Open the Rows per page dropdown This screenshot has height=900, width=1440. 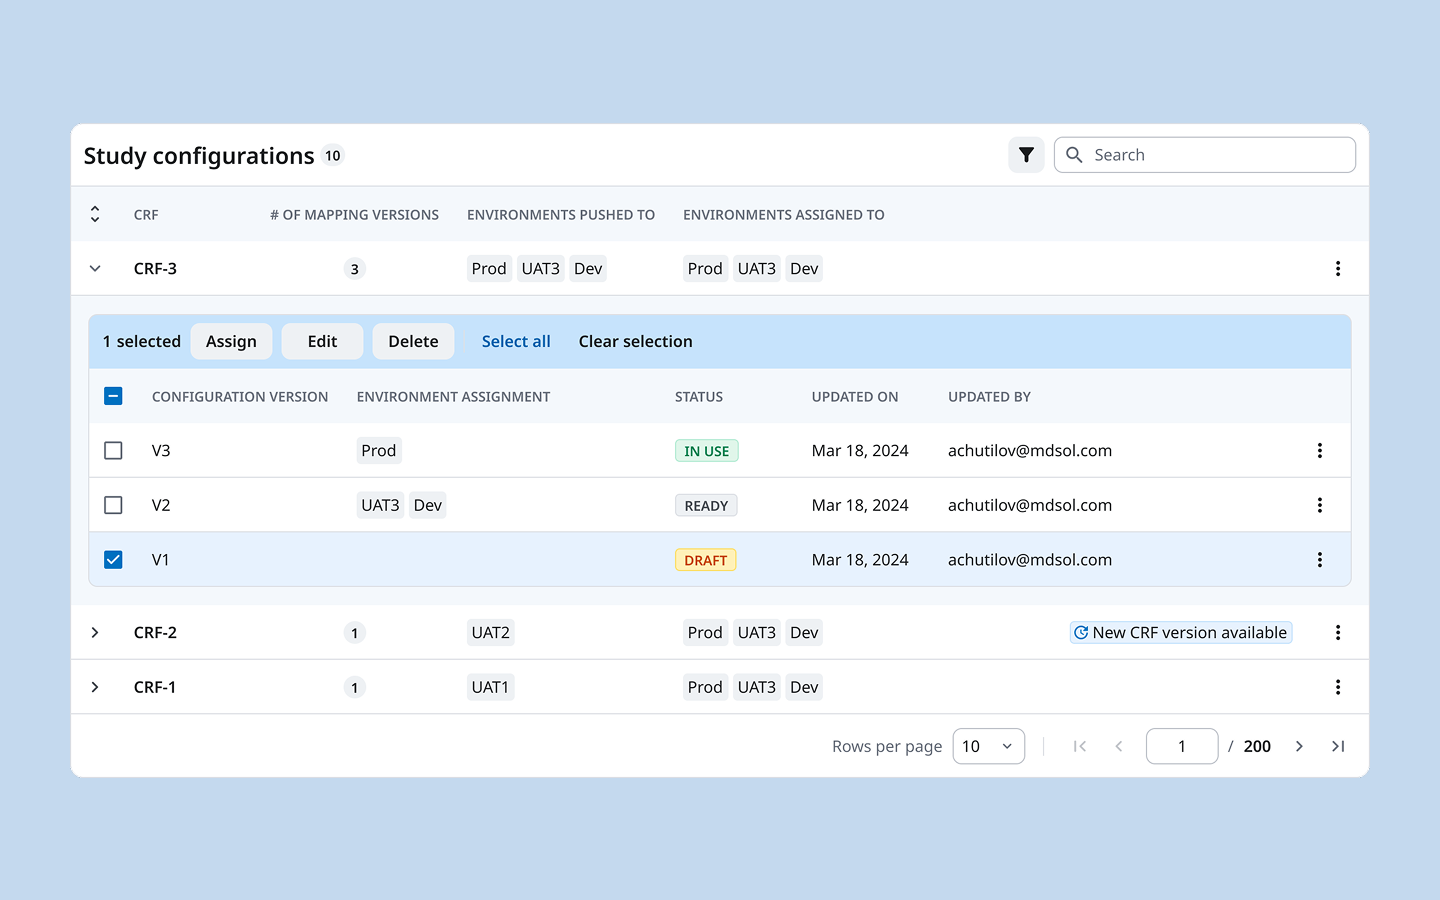[988, 746]
